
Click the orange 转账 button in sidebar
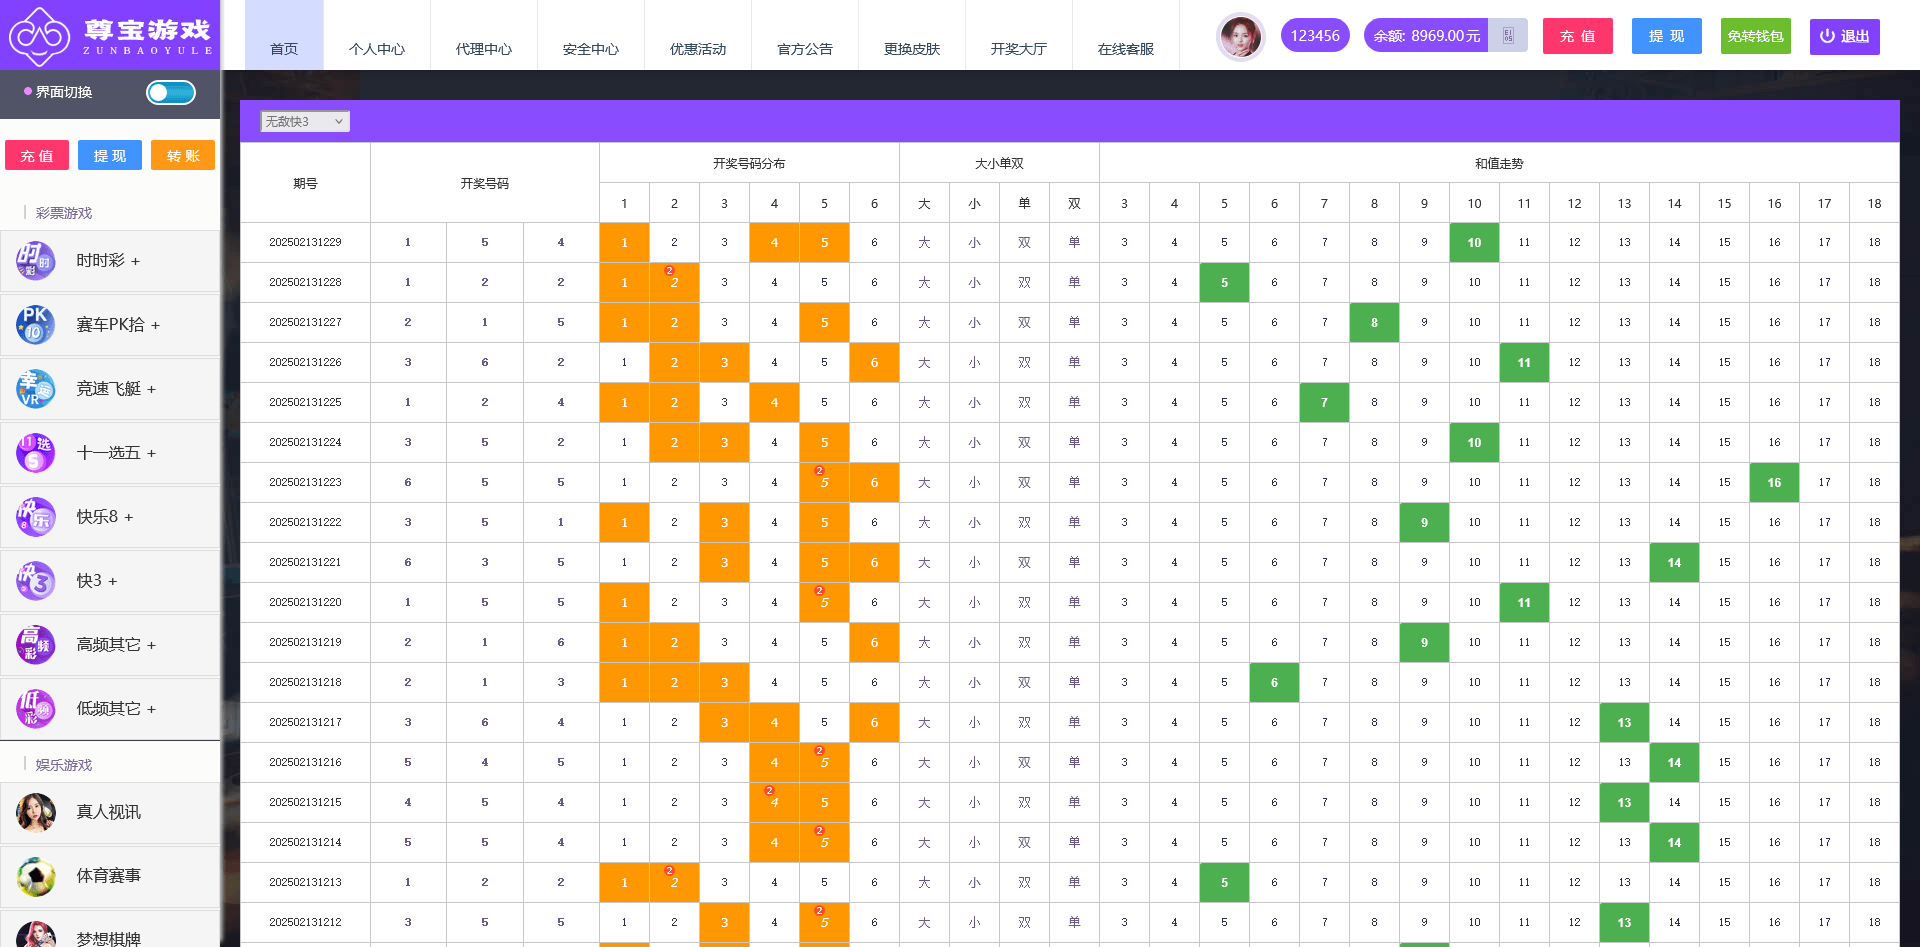point(183,156)
